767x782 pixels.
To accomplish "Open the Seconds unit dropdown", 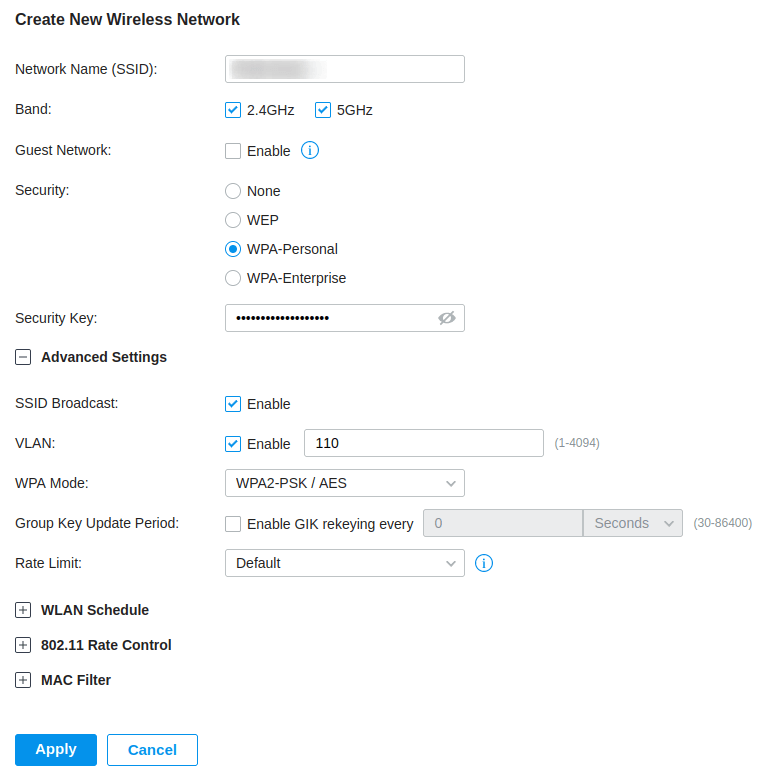I will pyautogui.click(x=633, y=523).
